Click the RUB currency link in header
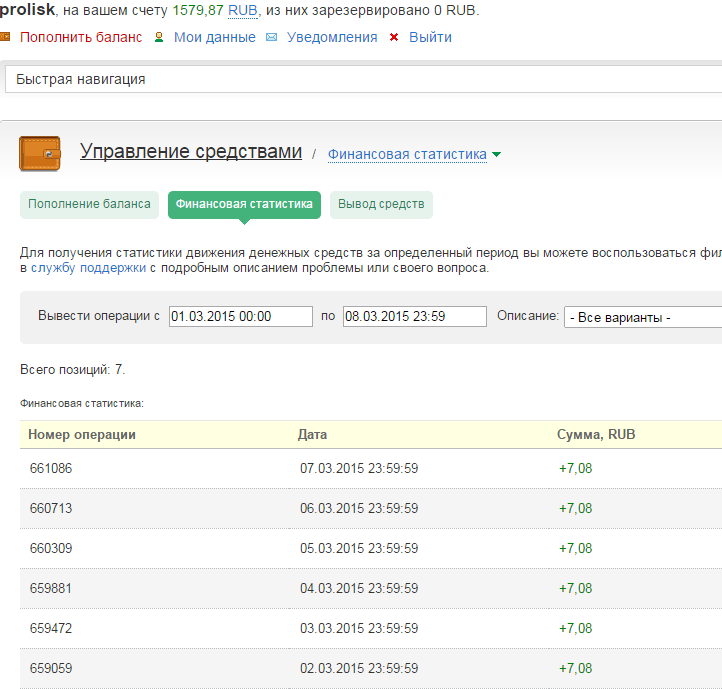This screenshot has height=689, width=722. (243, 10)
